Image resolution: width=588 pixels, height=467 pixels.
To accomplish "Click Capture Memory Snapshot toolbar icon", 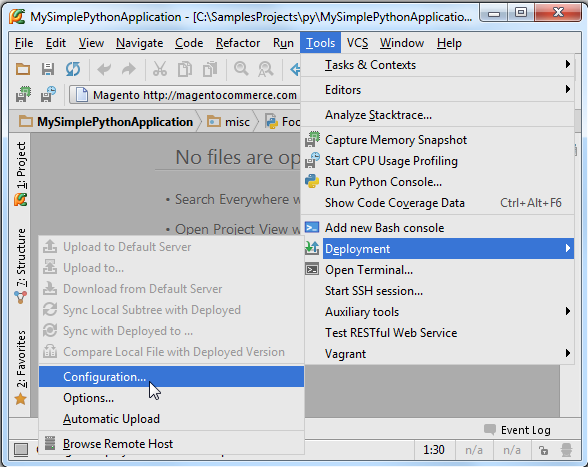I will point(24,95).
